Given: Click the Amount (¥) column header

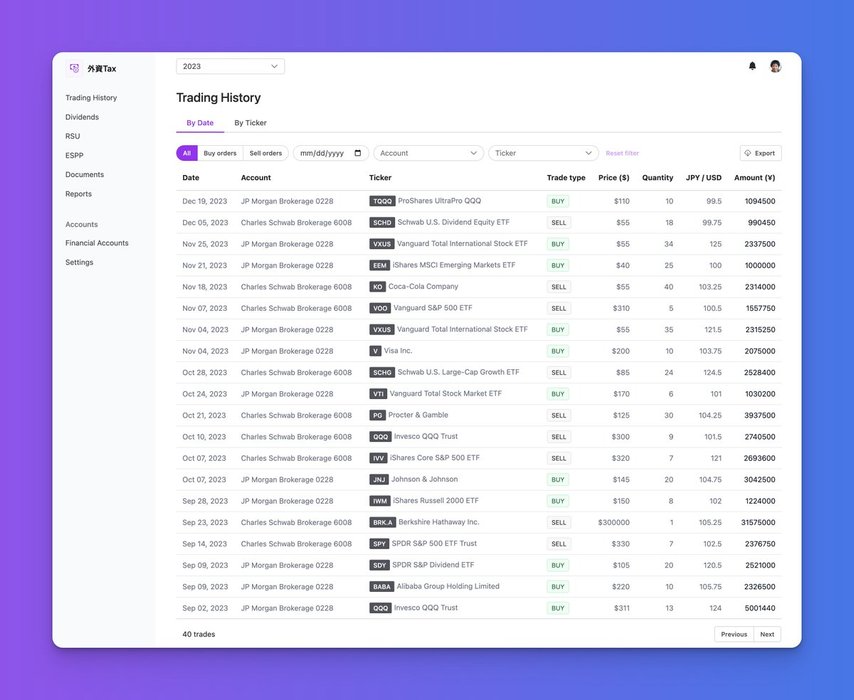Looking at the screenshot, I should pos(754,178).
